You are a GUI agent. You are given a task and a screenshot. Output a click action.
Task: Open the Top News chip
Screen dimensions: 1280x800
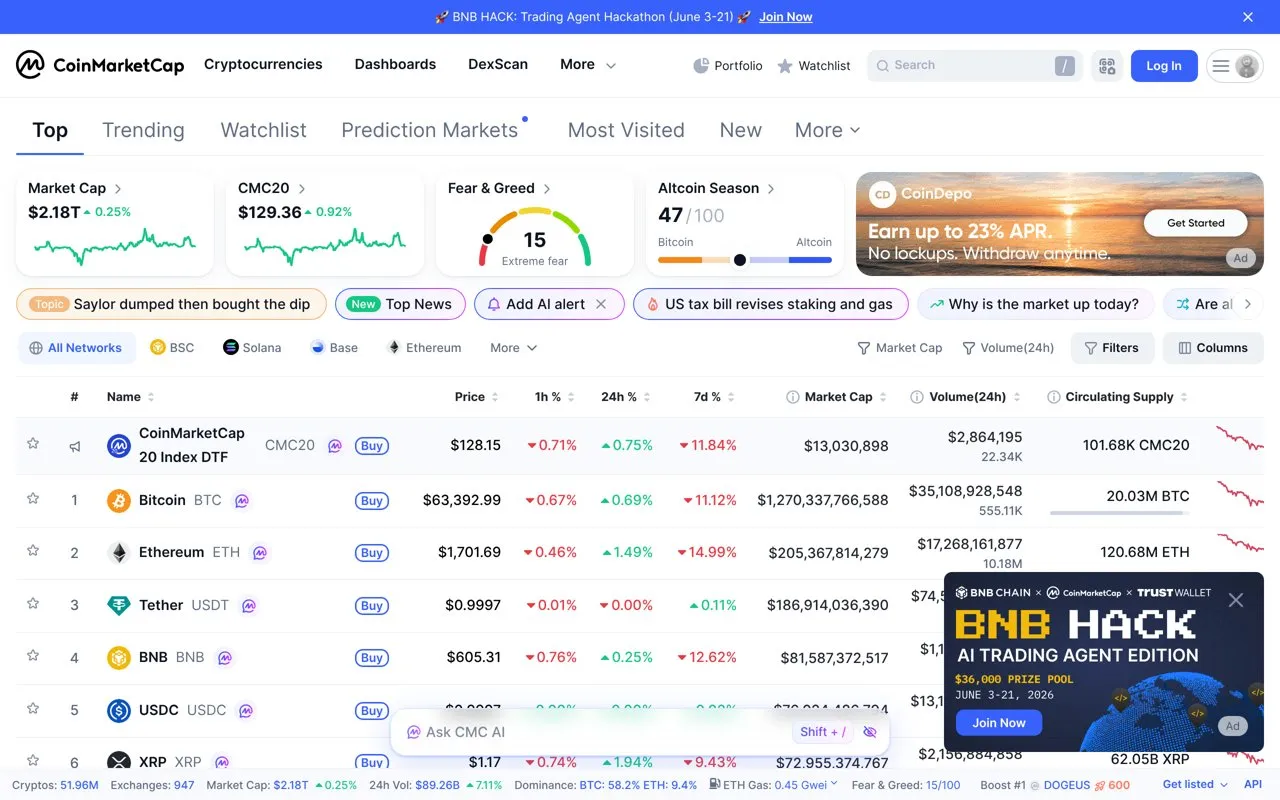pyautogui.click(x=400, y=304)
